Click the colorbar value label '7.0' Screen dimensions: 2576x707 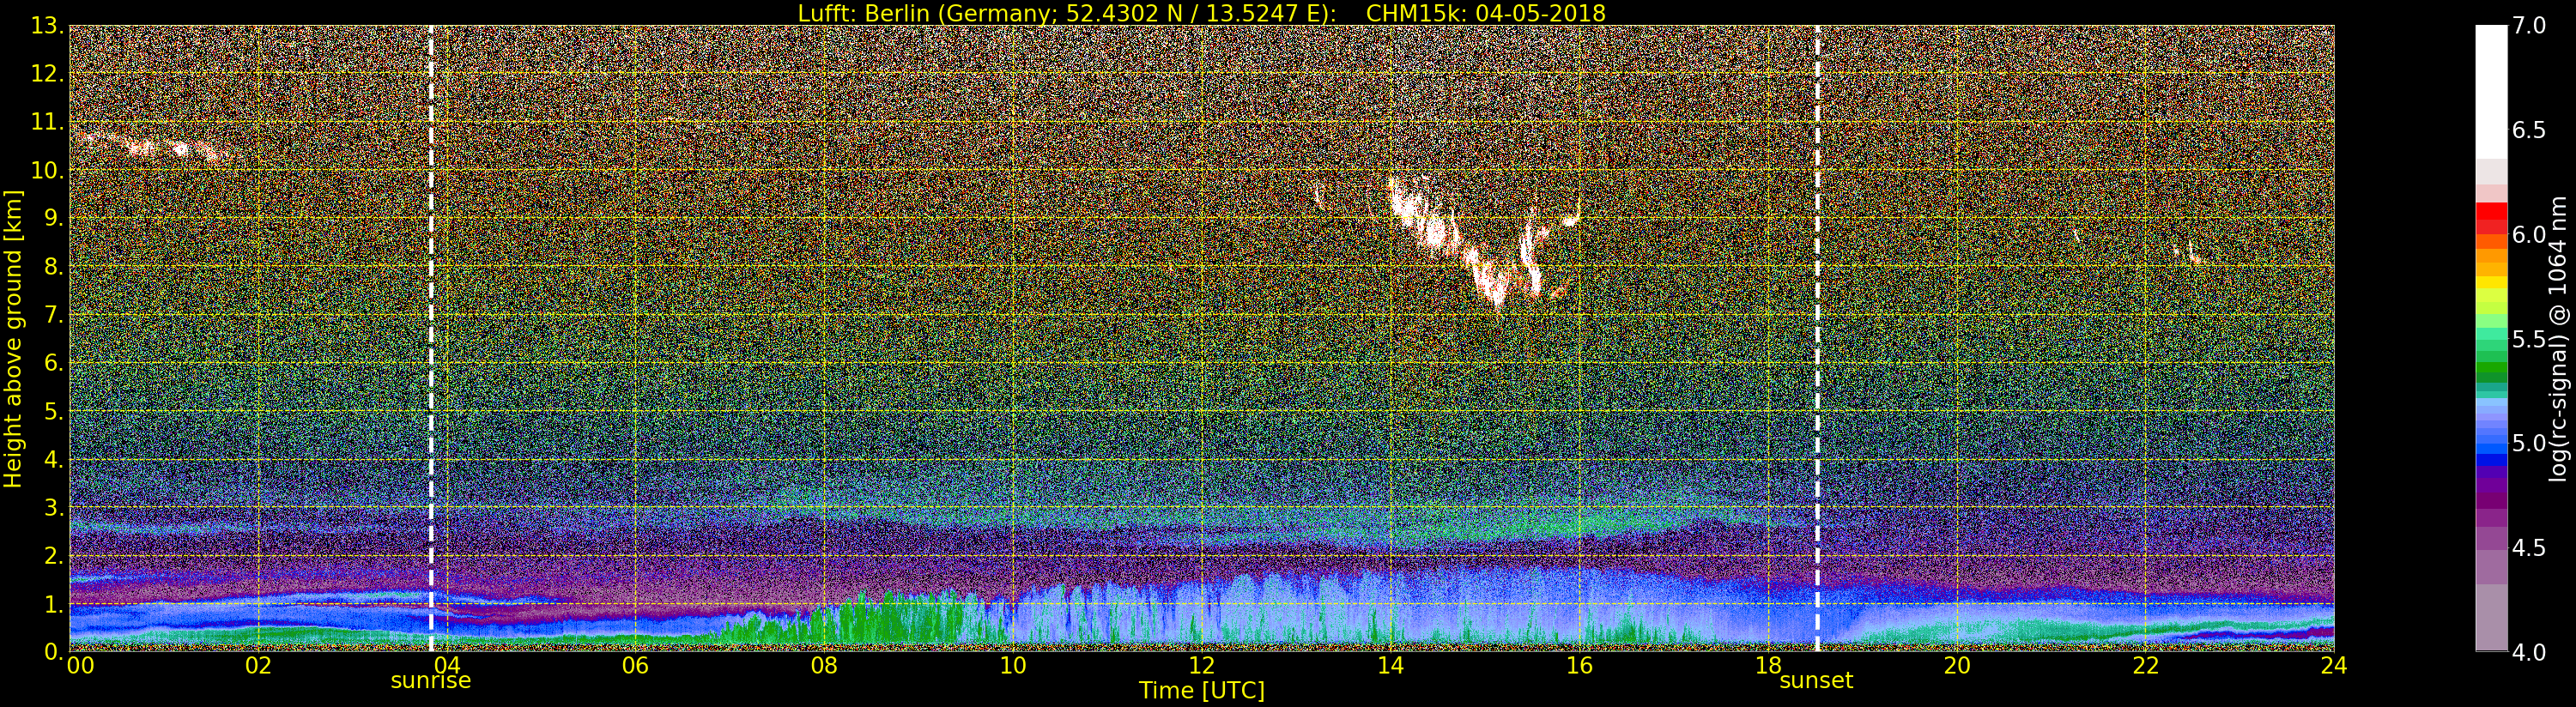pyautogui.click(x=2529, y=26)
